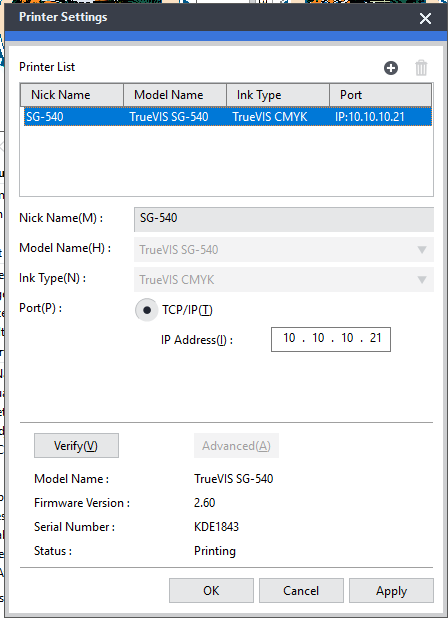This screenshot has width=448, height=618.
Task: Click the Verify button
Action: [76, 446]
